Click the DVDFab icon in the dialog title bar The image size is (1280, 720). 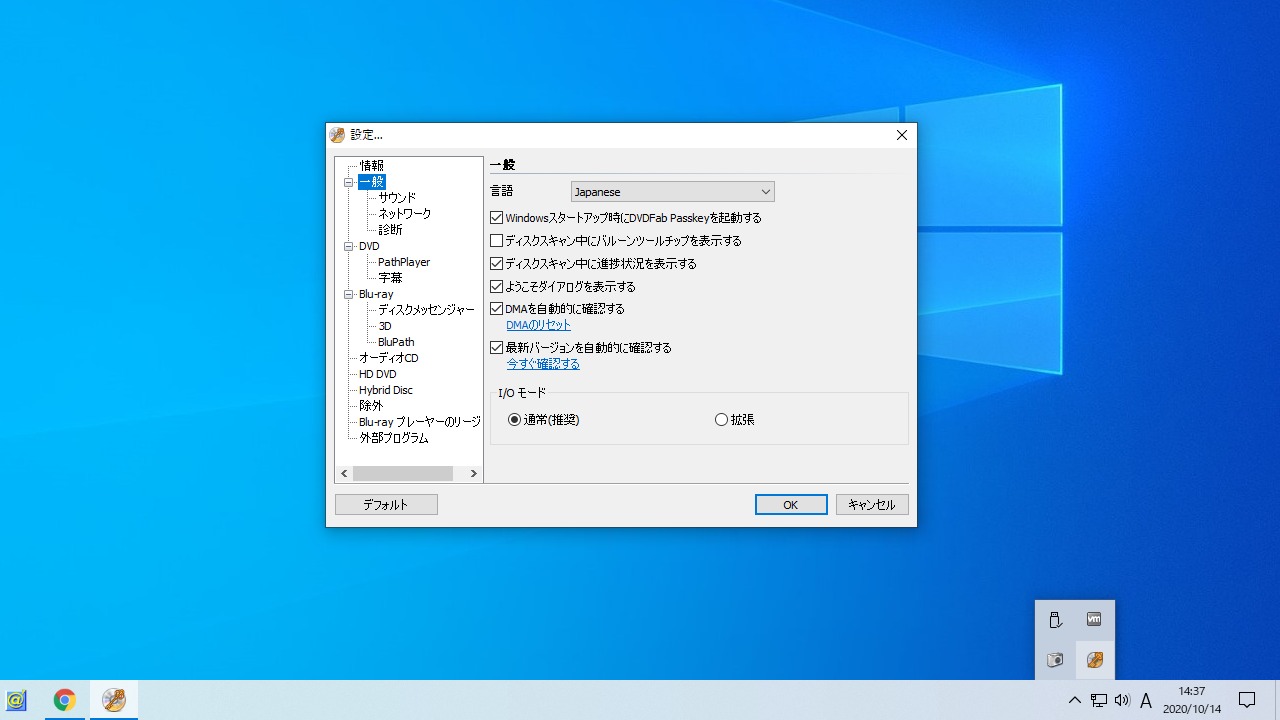tap(338, 135)
